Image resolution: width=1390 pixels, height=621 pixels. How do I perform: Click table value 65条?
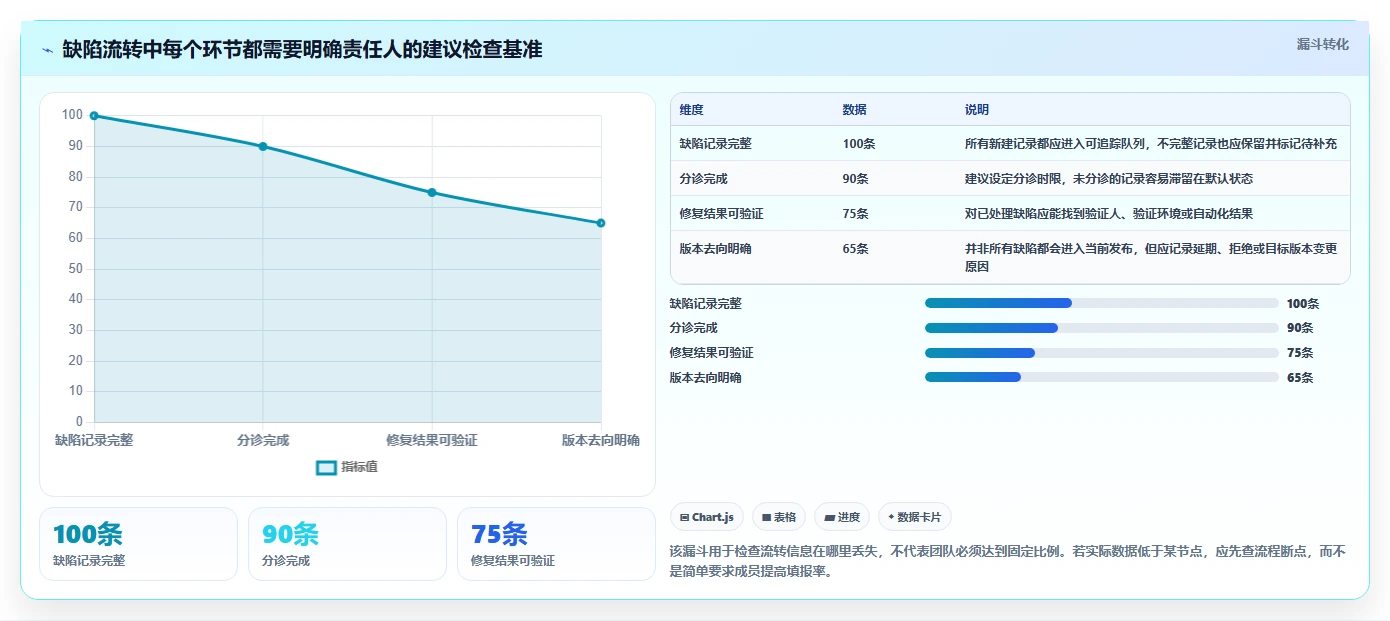pos(856,249)
